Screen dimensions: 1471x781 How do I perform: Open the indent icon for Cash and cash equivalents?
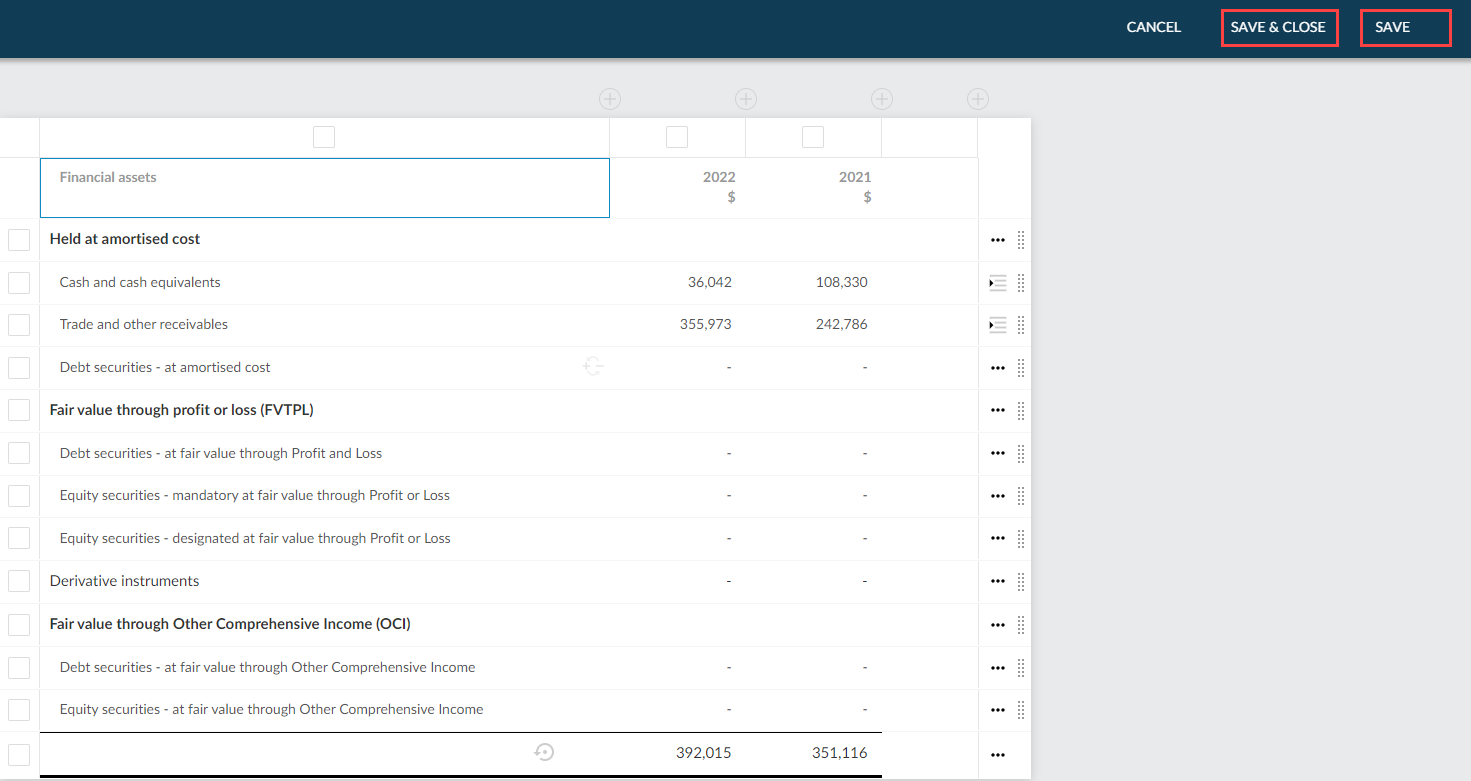tap(997, 283)
